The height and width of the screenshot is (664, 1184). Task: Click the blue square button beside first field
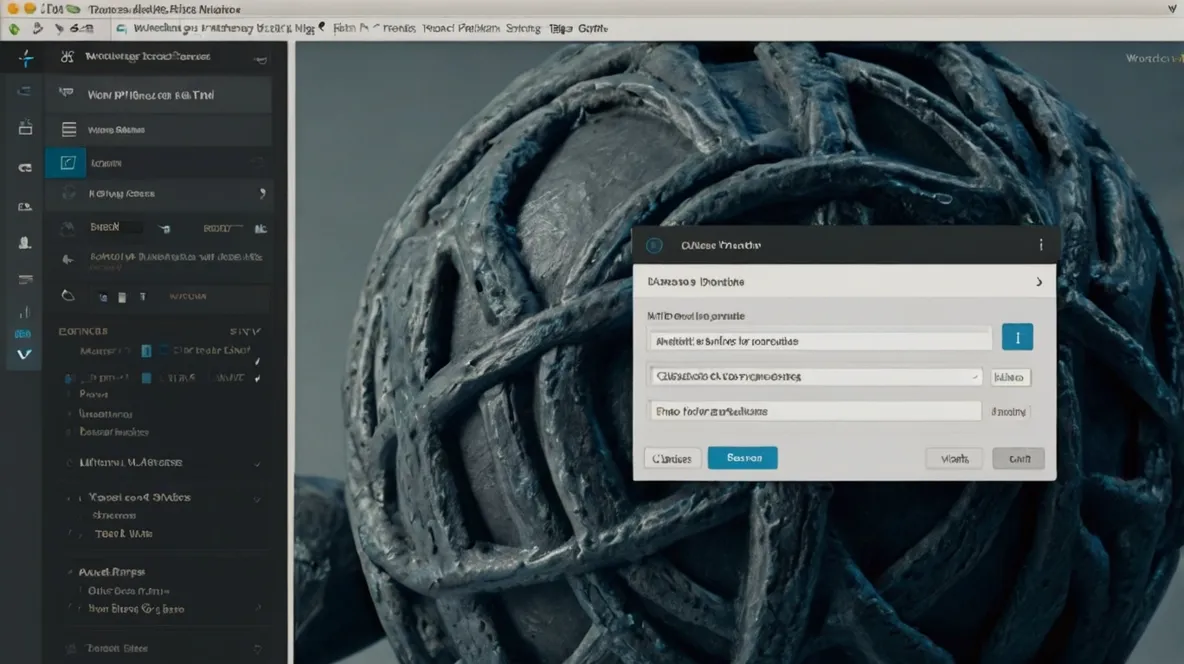[1017, 337]
